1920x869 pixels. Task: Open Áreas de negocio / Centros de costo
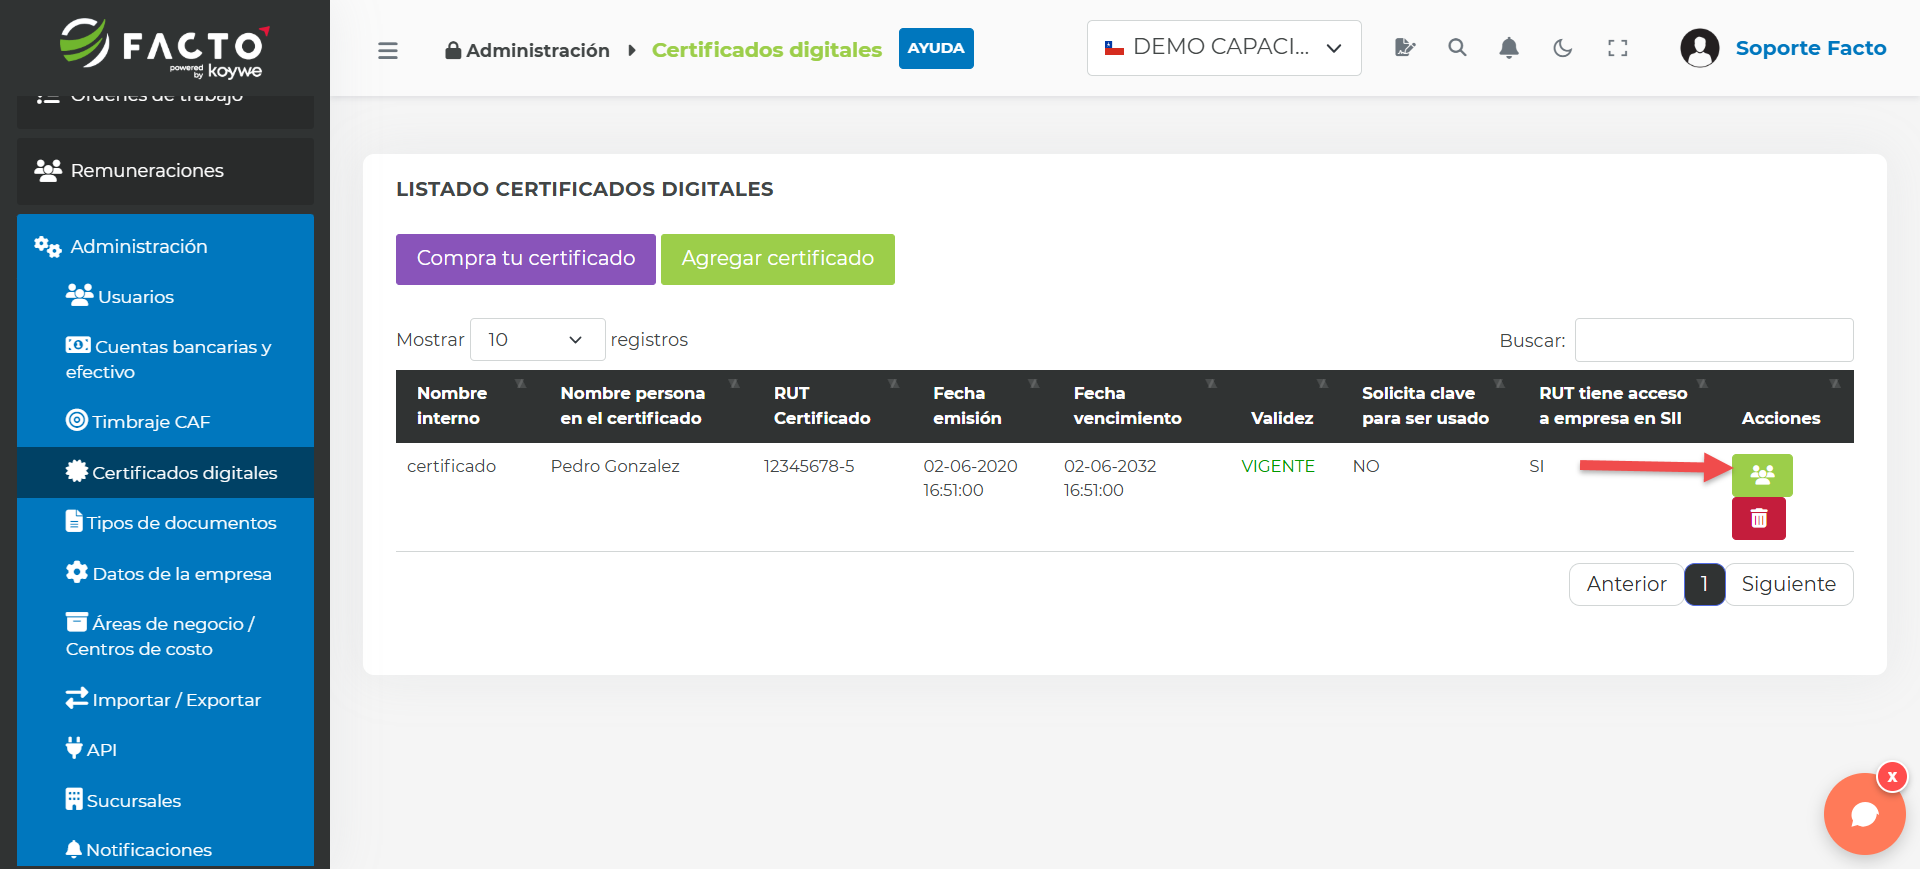pos(165,636)
